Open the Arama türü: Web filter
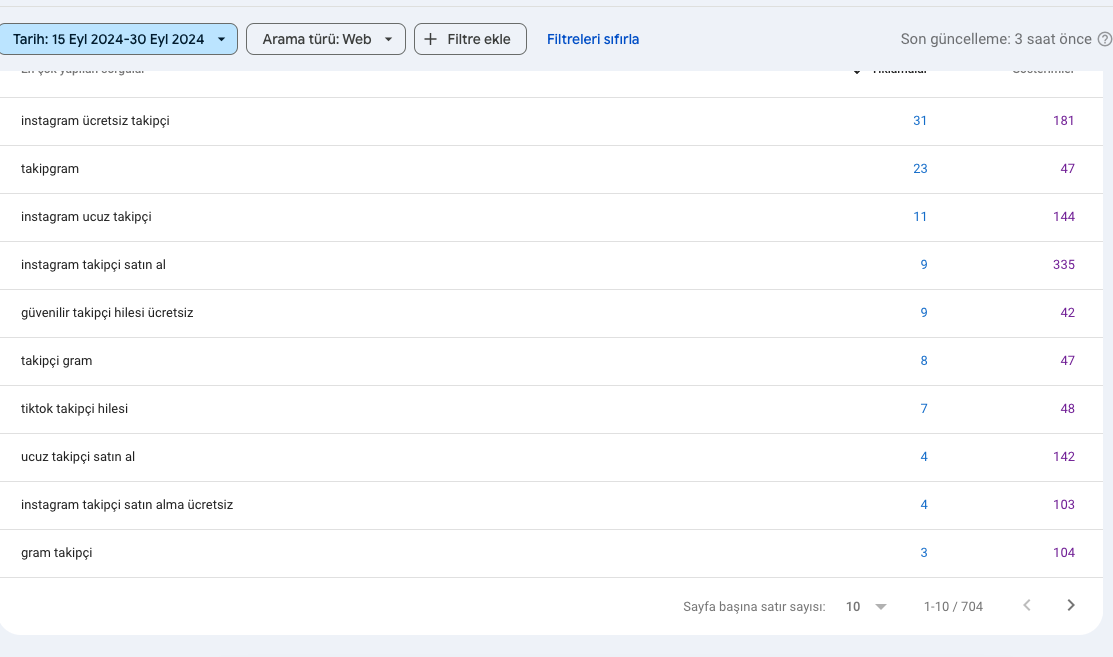 pos(326,39)
